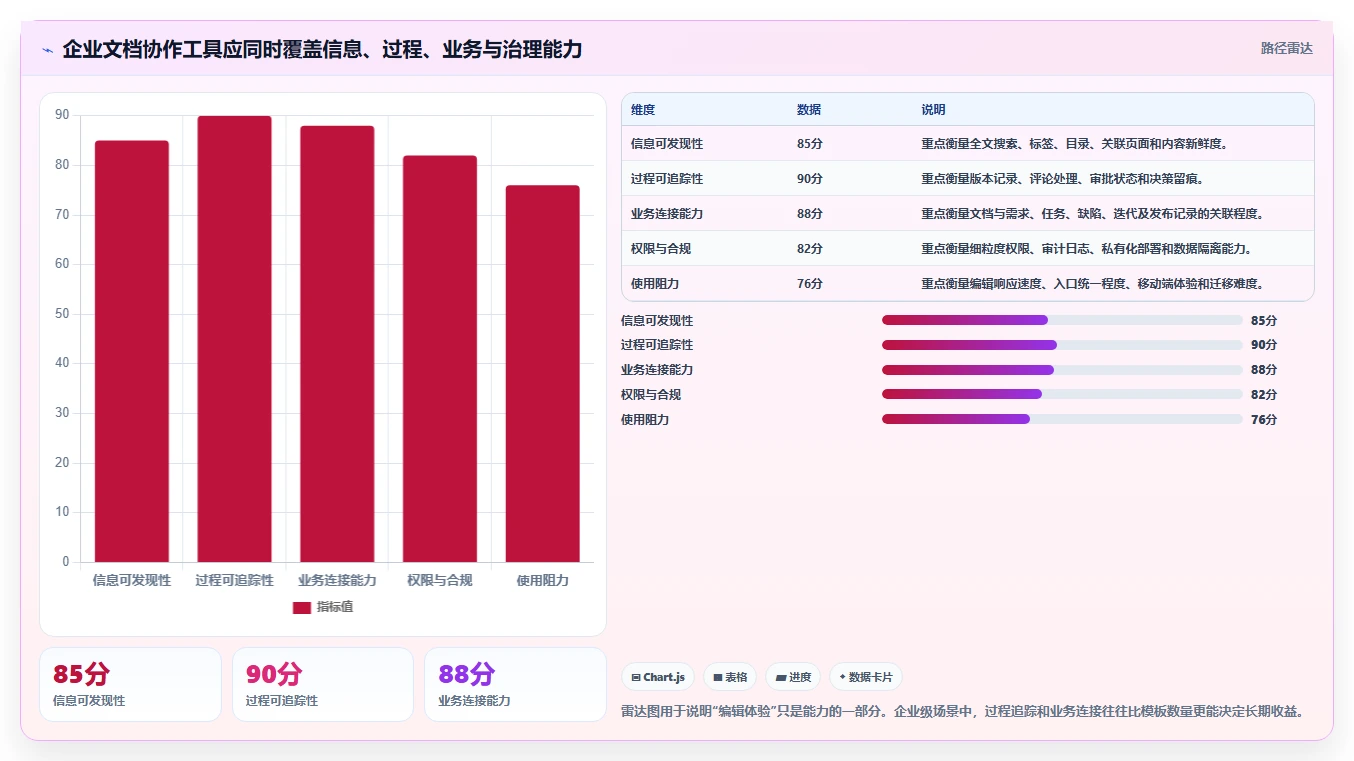Click the 使用阻力 progress bar

[1062, 419]
